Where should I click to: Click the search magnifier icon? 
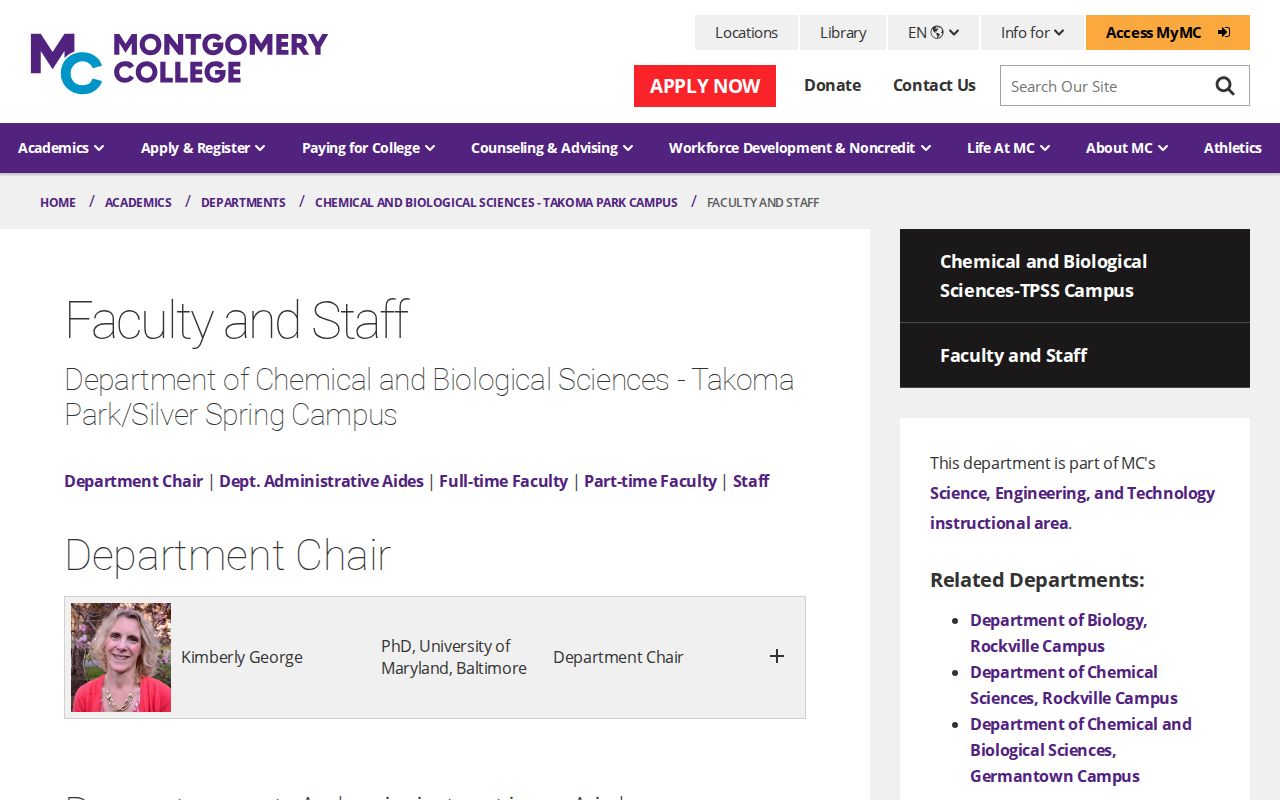coord(1225,86)
